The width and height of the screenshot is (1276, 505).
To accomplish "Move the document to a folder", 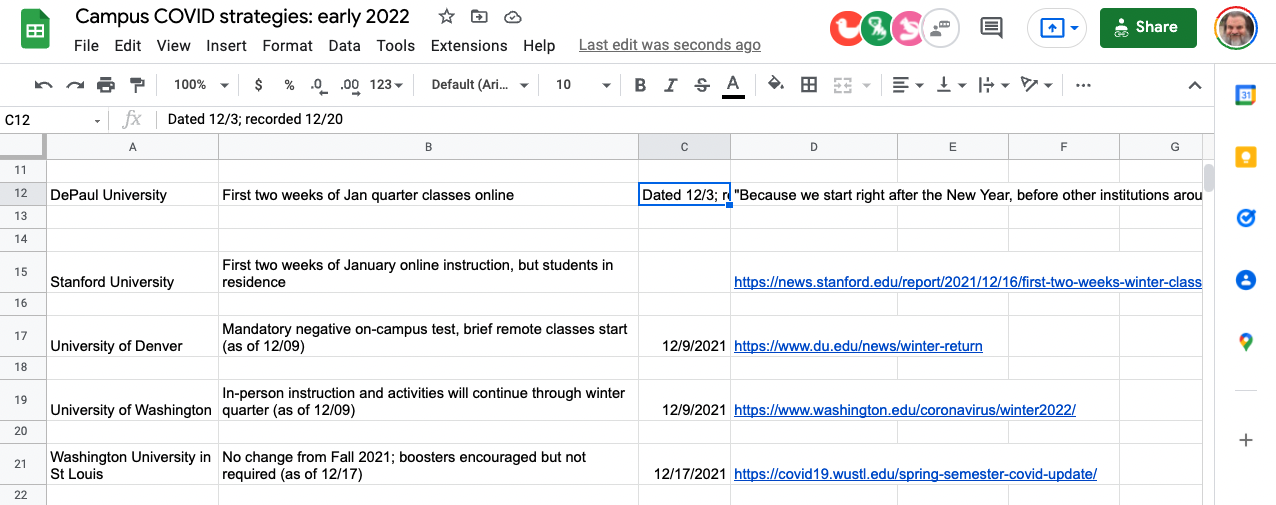I will point(480,17).
